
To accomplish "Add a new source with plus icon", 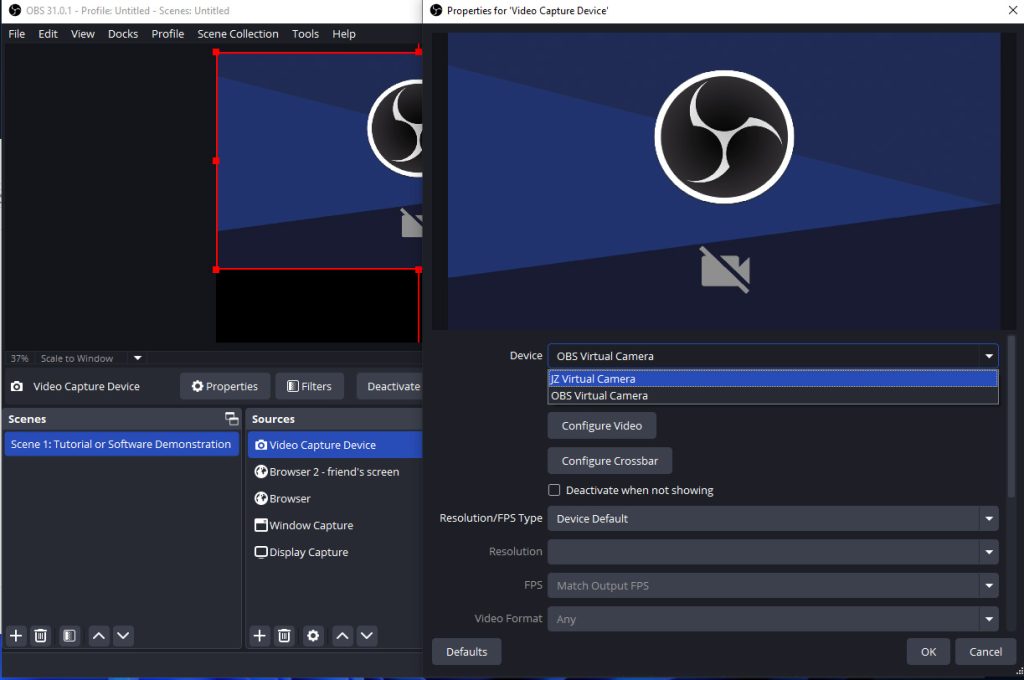I will click(x=259, y=636).
